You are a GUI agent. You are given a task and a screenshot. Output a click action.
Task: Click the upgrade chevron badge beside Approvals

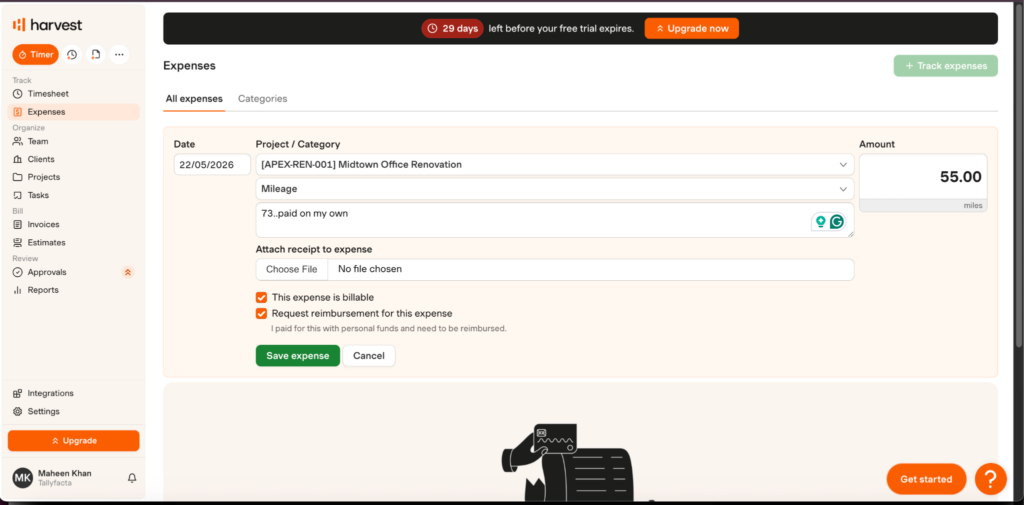pyautogui.click(x=128, y=272)
